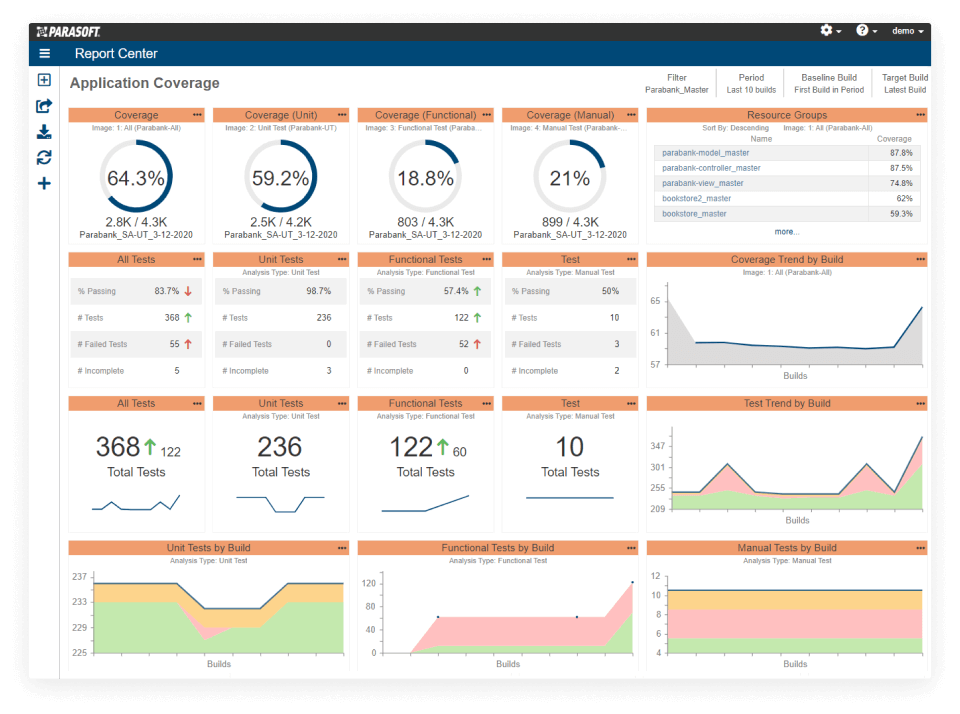The width and height of the screenshot is (960, 714).
Task: Open parabank-view_master resource group
Action: tap(702, 183)
